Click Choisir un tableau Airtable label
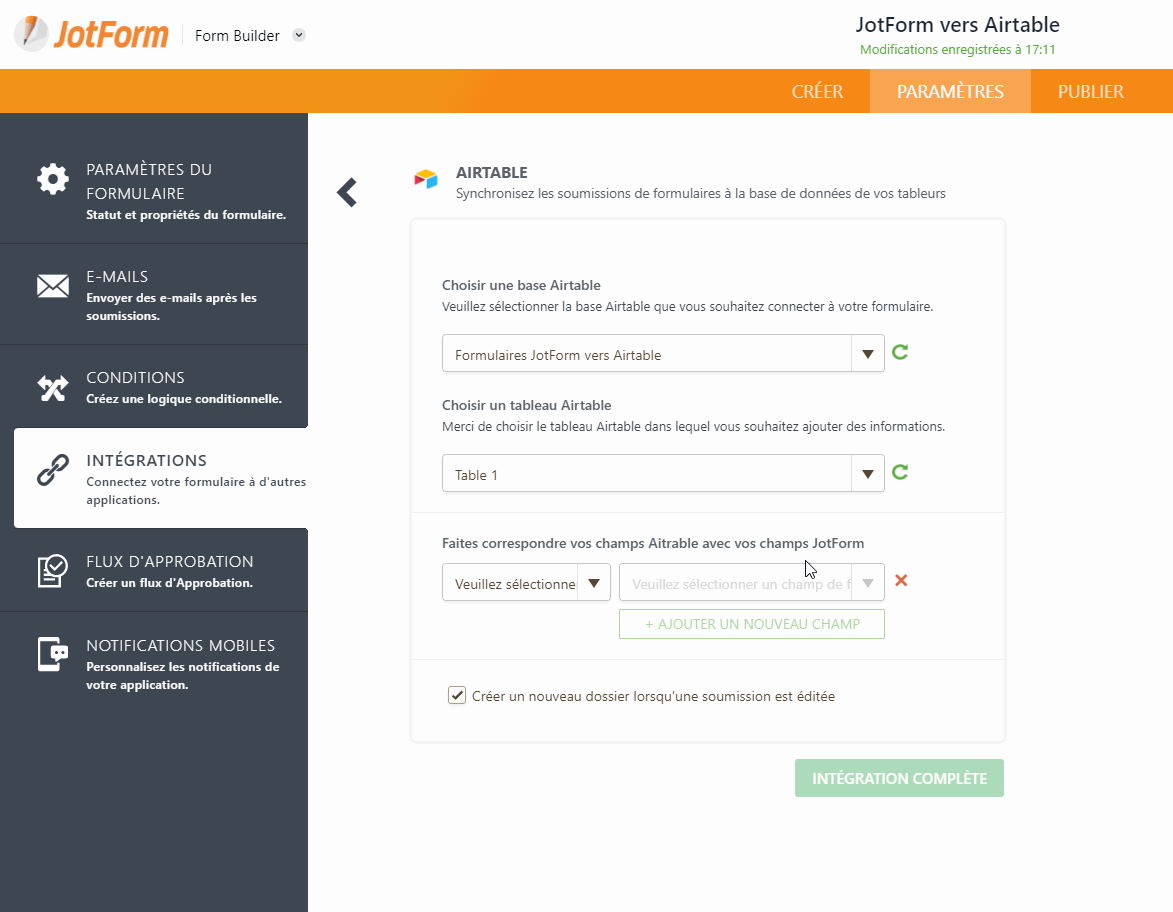 click(x=527, y=405)
